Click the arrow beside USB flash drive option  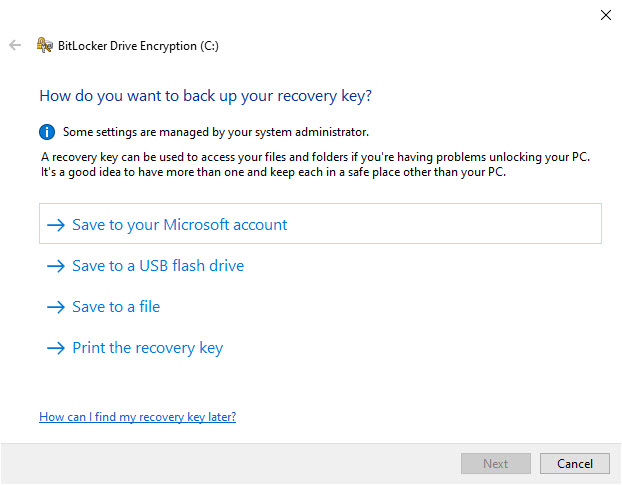point(55,266)
